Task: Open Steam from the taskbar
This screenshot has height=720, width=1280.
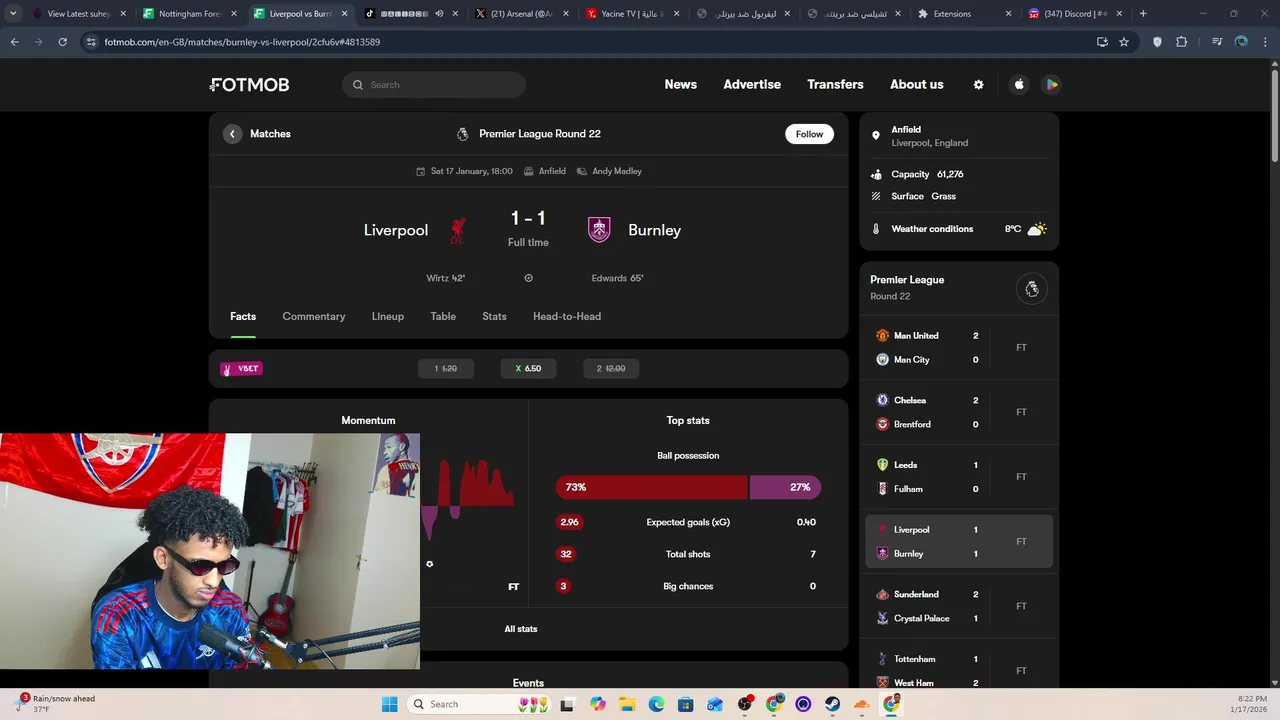Action: 832,704
